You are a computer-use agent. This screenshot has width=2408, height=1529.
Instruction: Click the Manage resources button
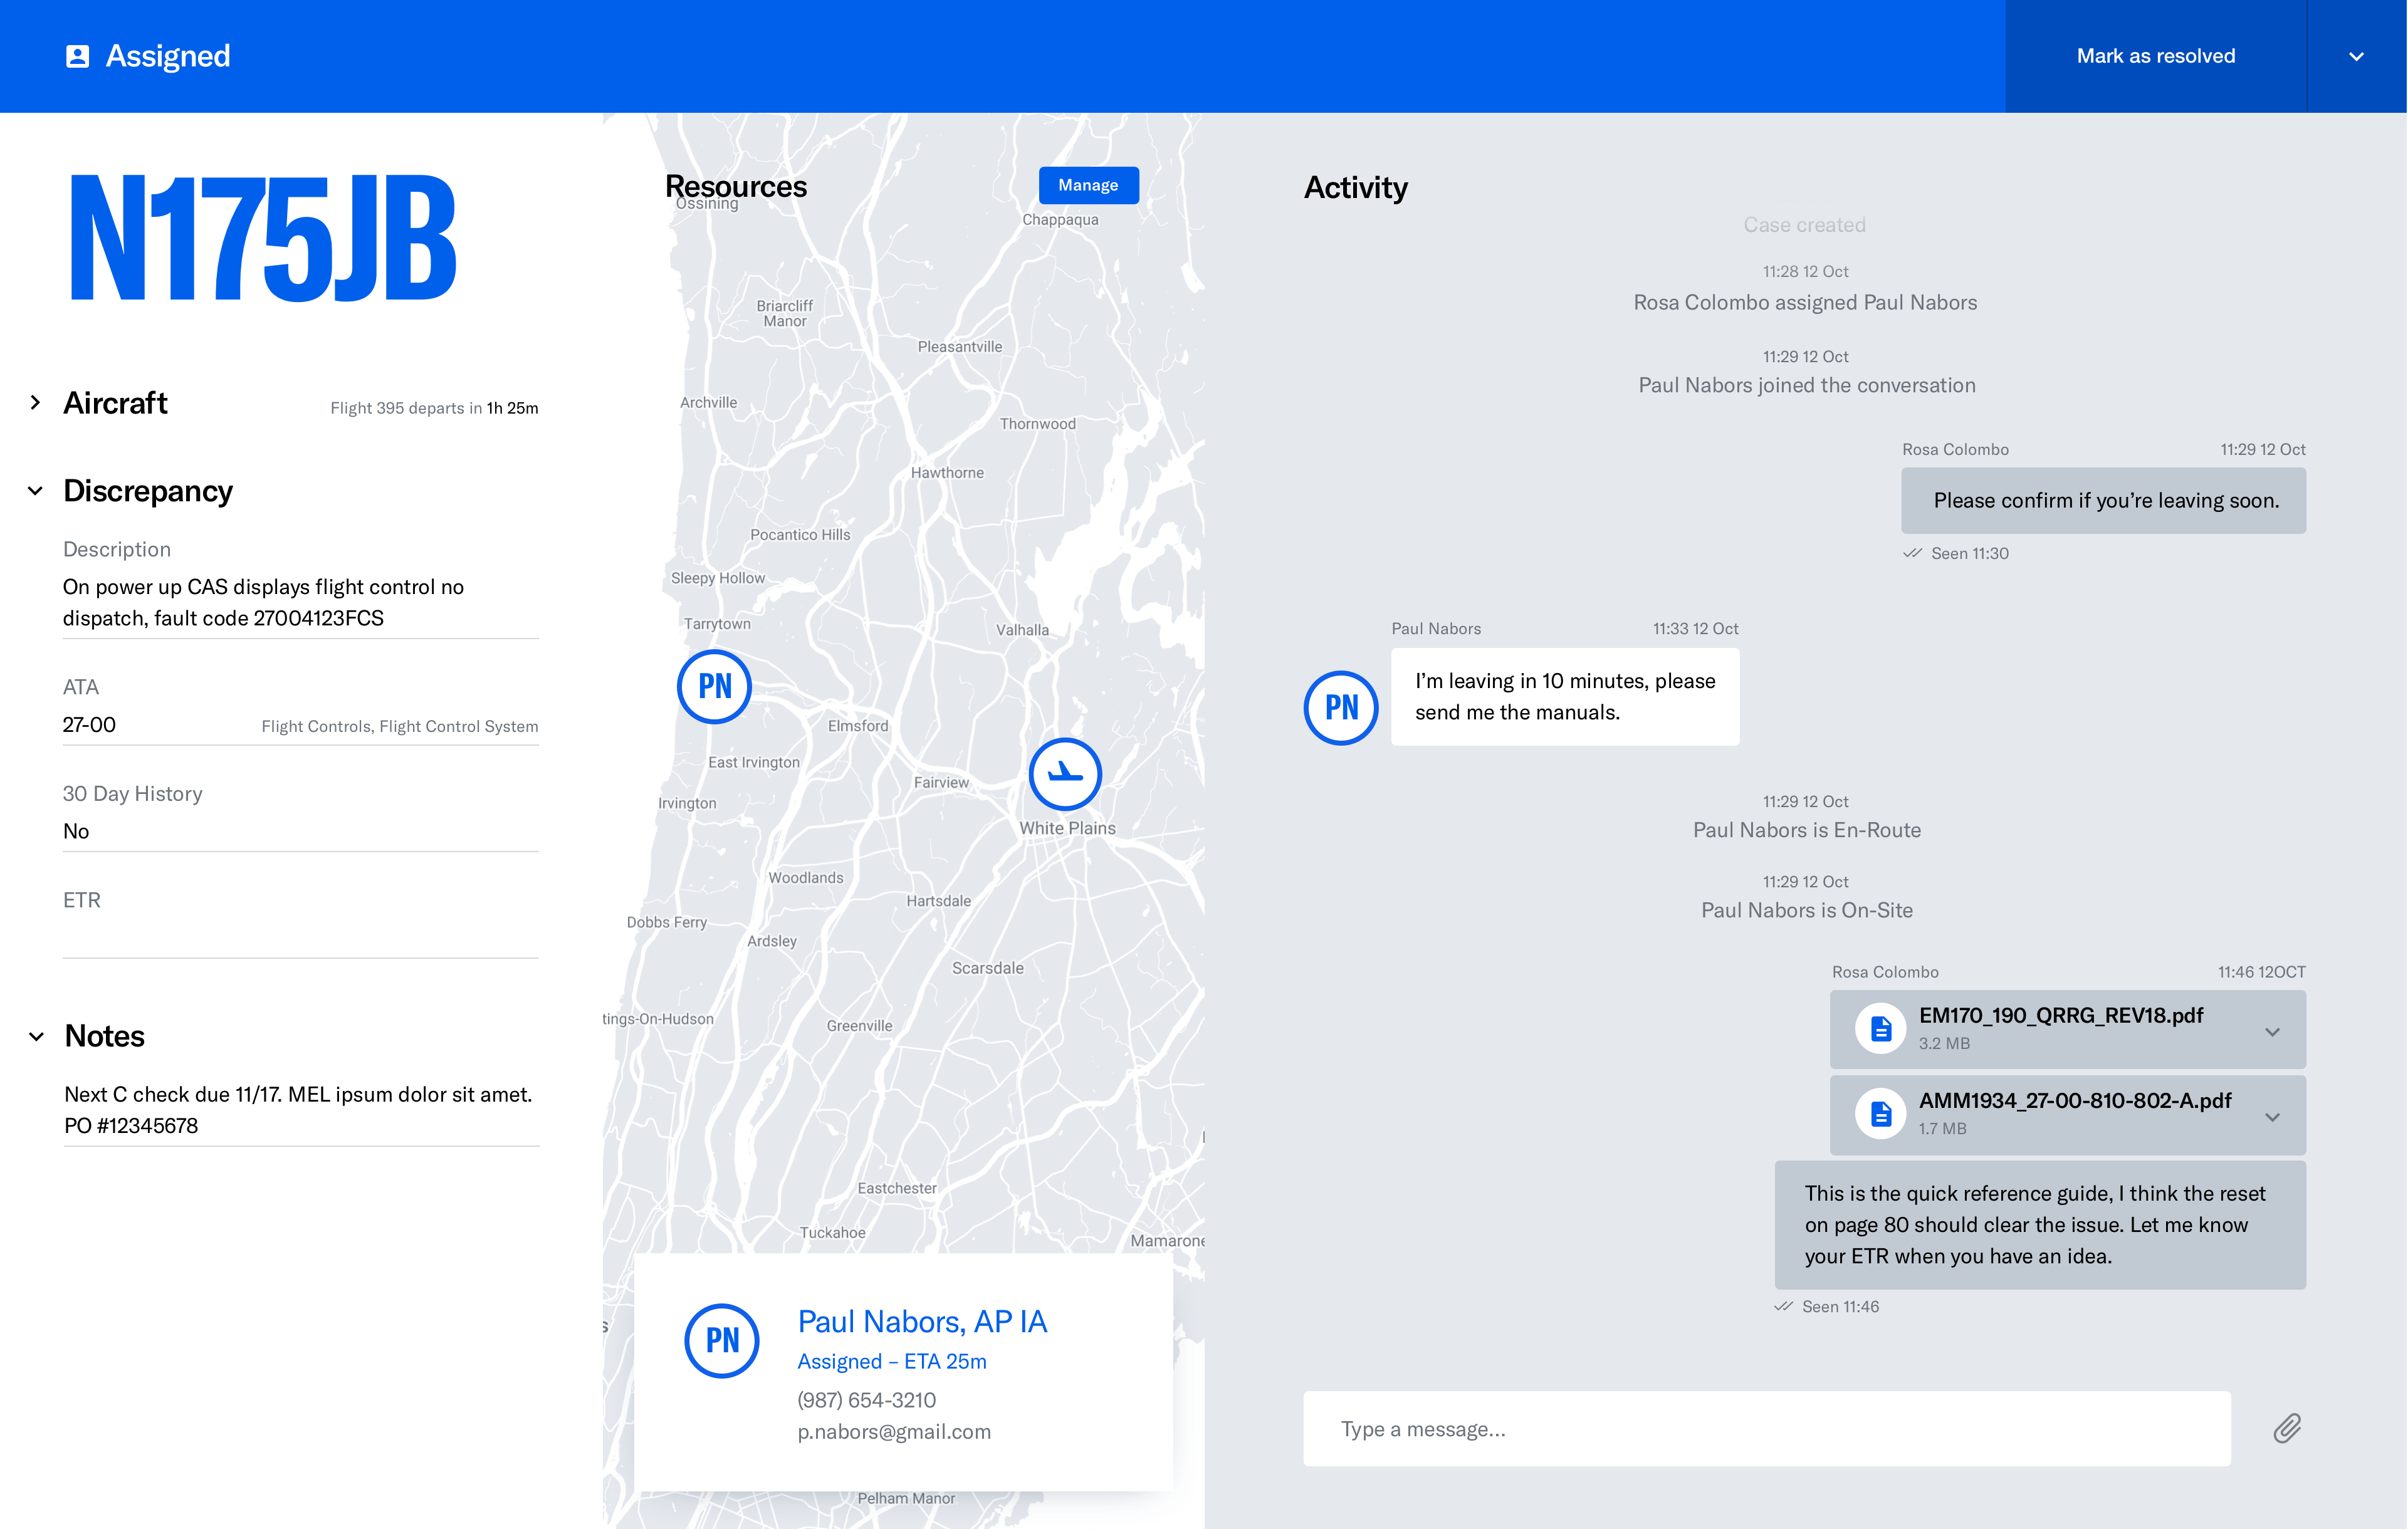(1088, 185)
